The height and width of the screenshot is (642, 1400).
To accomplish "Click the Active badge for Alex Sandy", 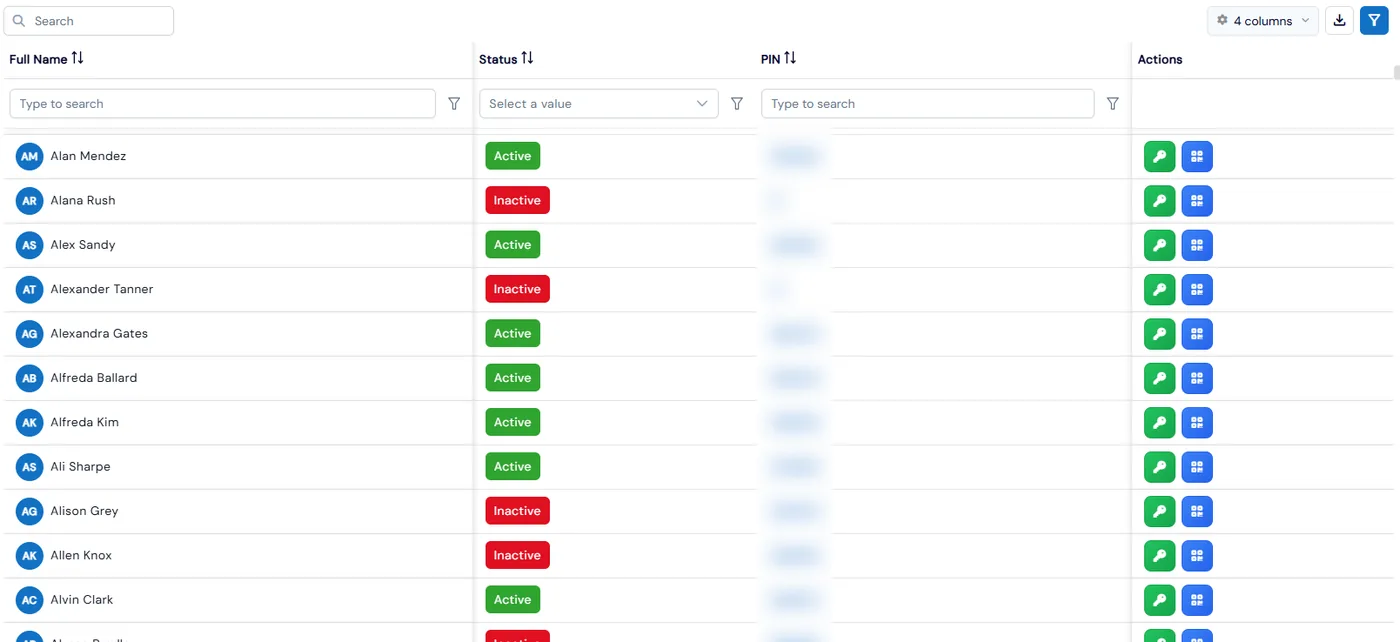I will 513,245.
